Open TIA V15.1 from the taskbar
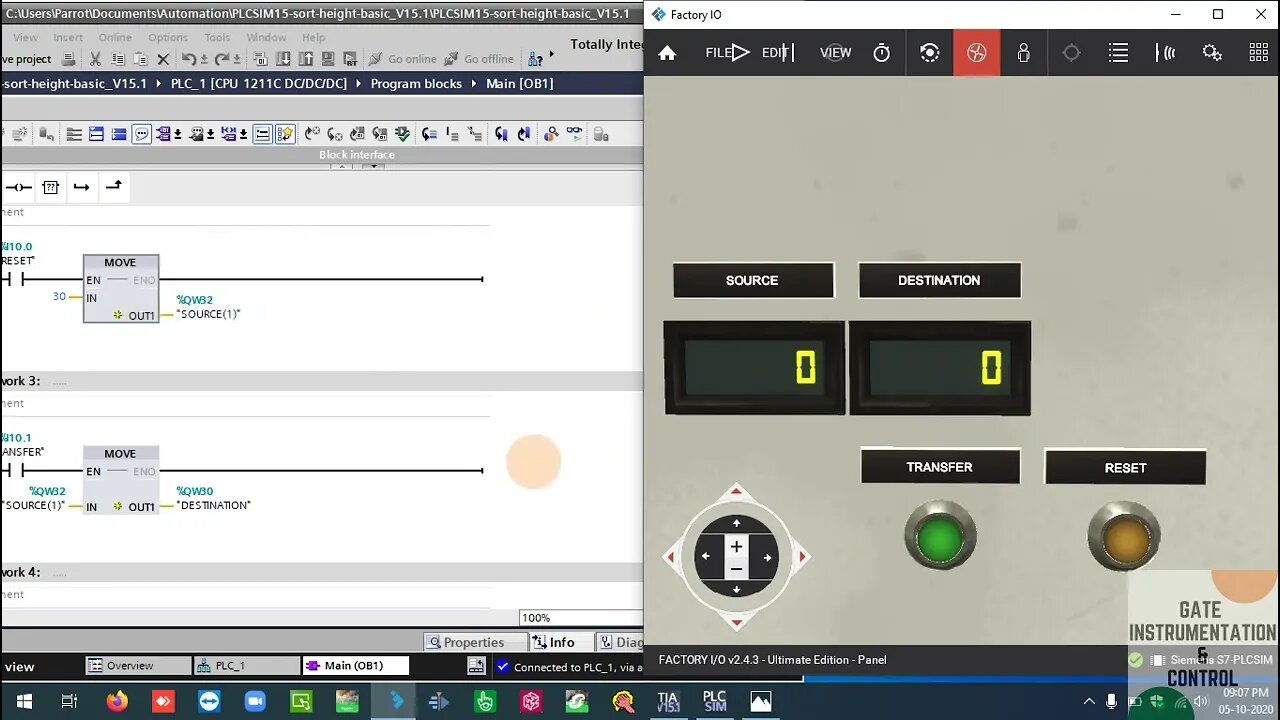The height and width of the screenshot is (720, 1280). click(668, 702)
